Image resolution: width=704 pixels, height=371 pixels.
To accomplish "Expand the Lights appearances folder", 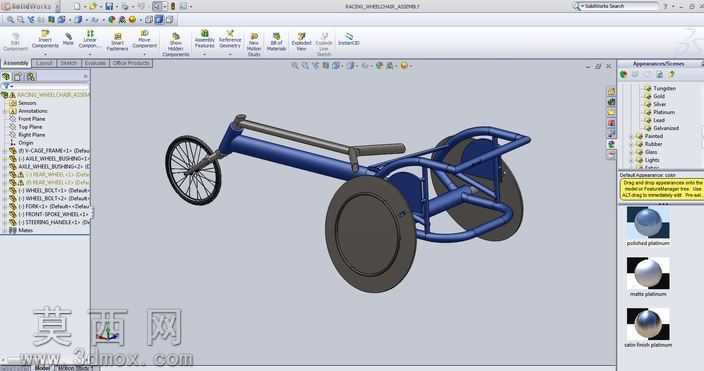I will coord(631,160).
